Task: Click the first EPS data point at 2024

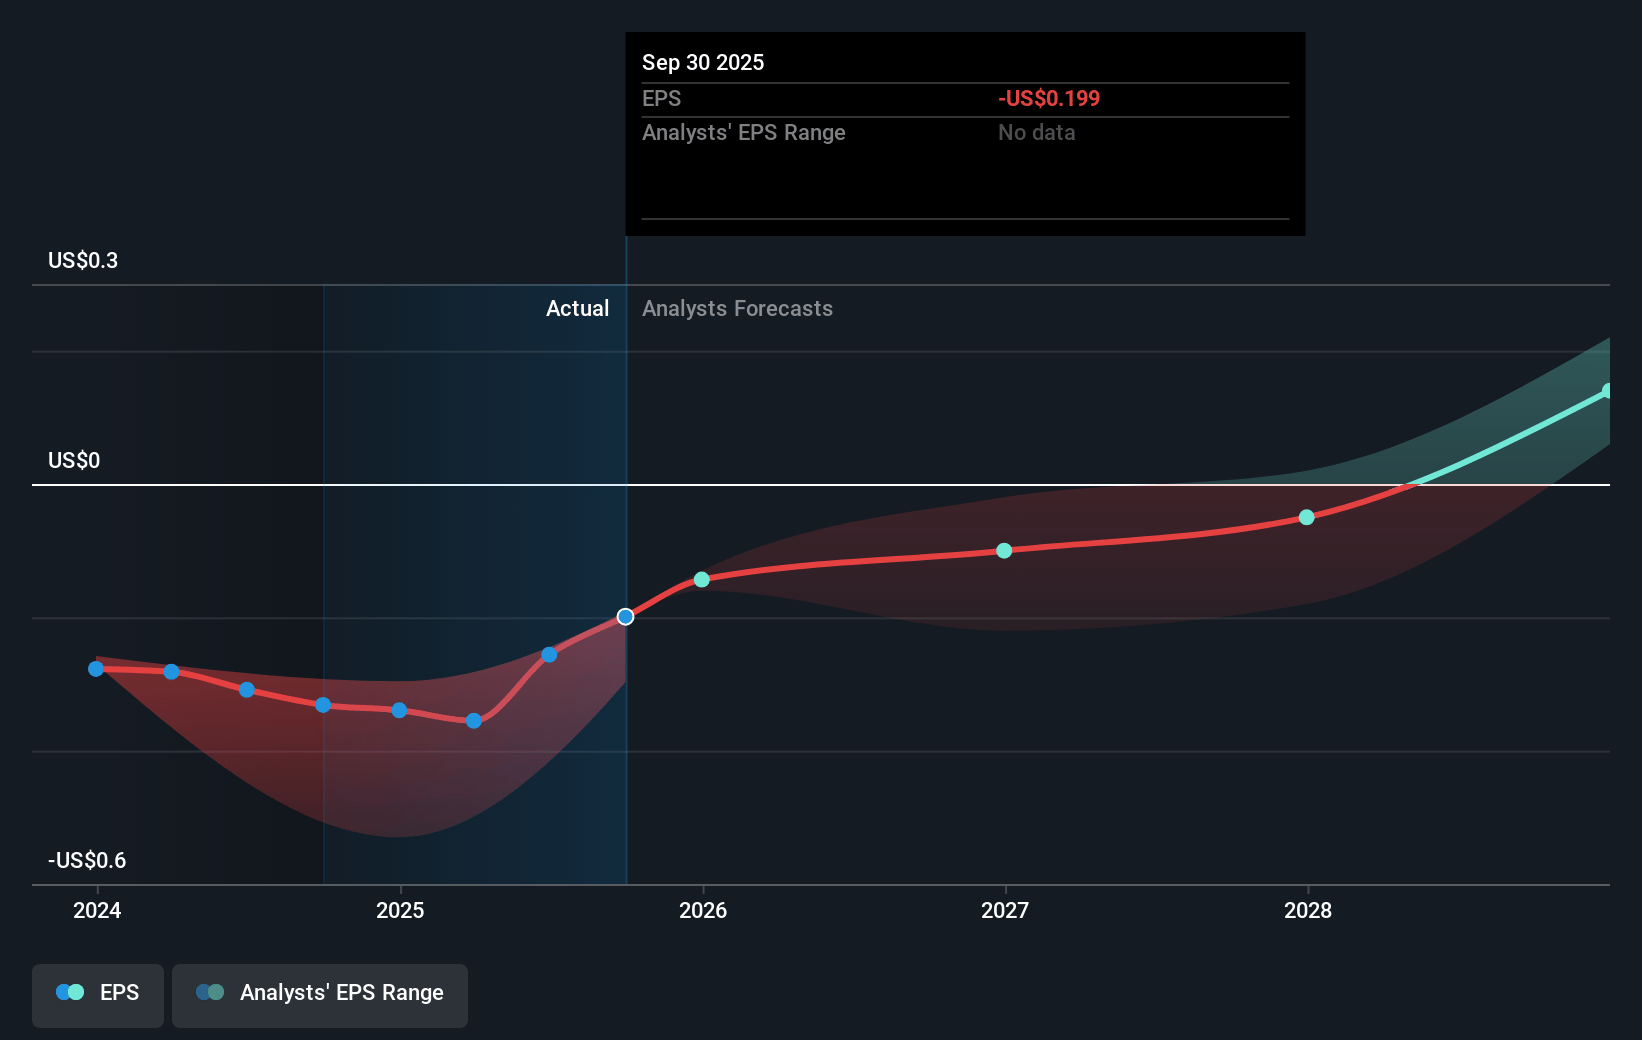Action: point(96,669)
